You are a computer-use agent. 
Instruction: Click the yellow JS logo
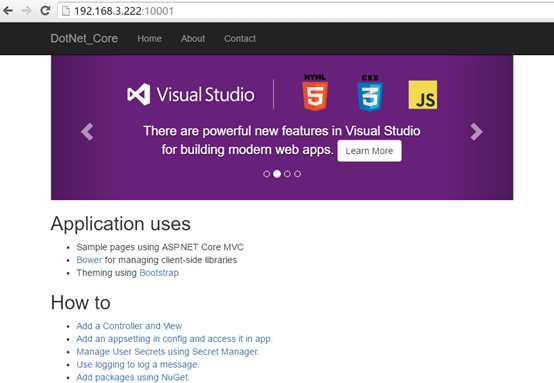(x=423, y=95)
